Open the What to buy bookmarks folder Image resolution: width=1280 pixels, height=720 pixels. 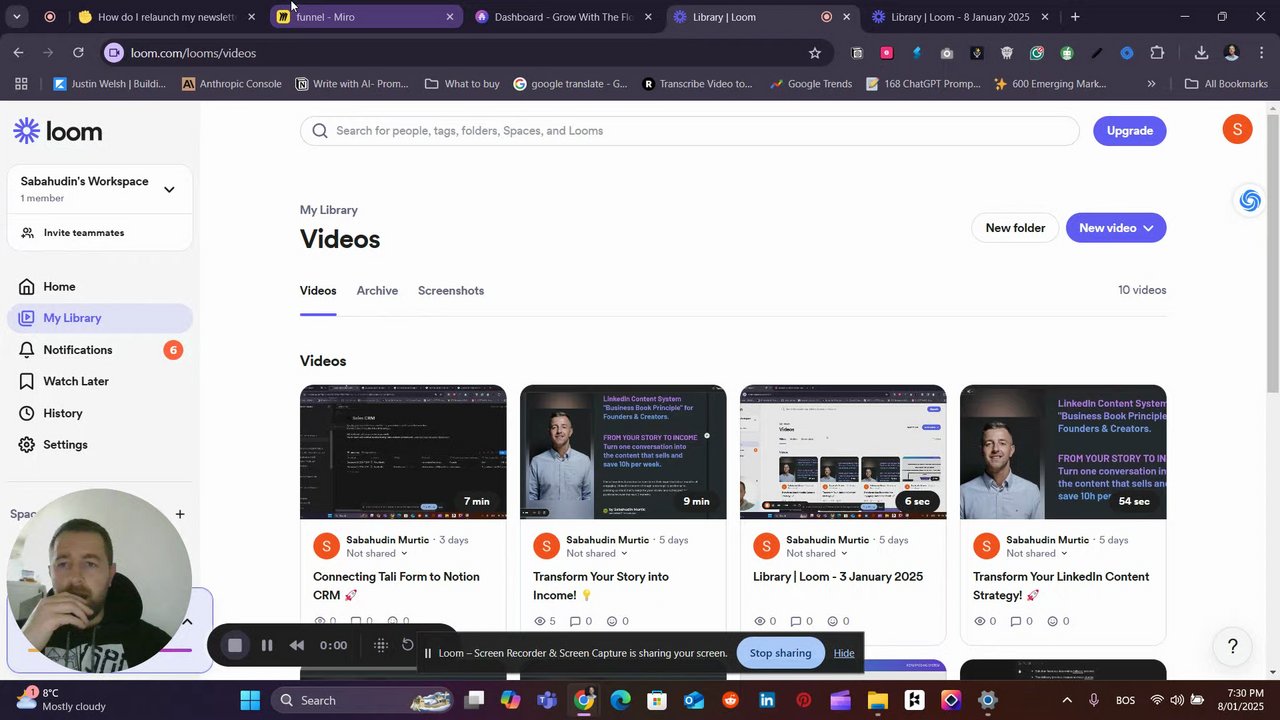tap(462, 84)
